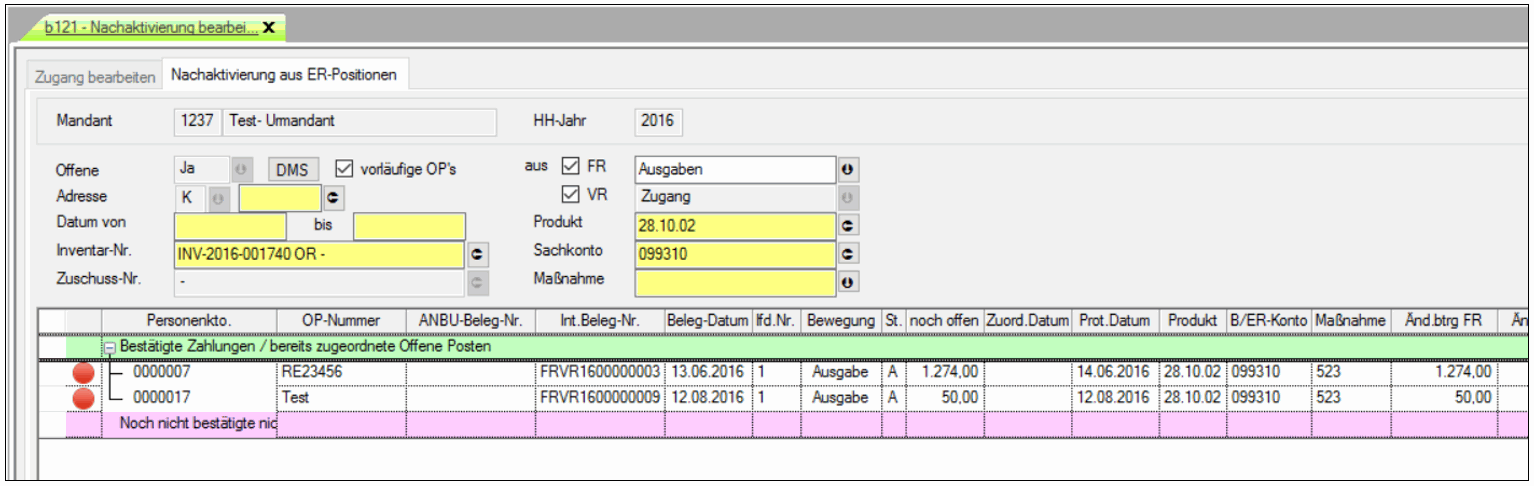Click the pink Noch nicht bestätigte row
The height and width of the screenshot is (486, 1534).
pos(198,423)
